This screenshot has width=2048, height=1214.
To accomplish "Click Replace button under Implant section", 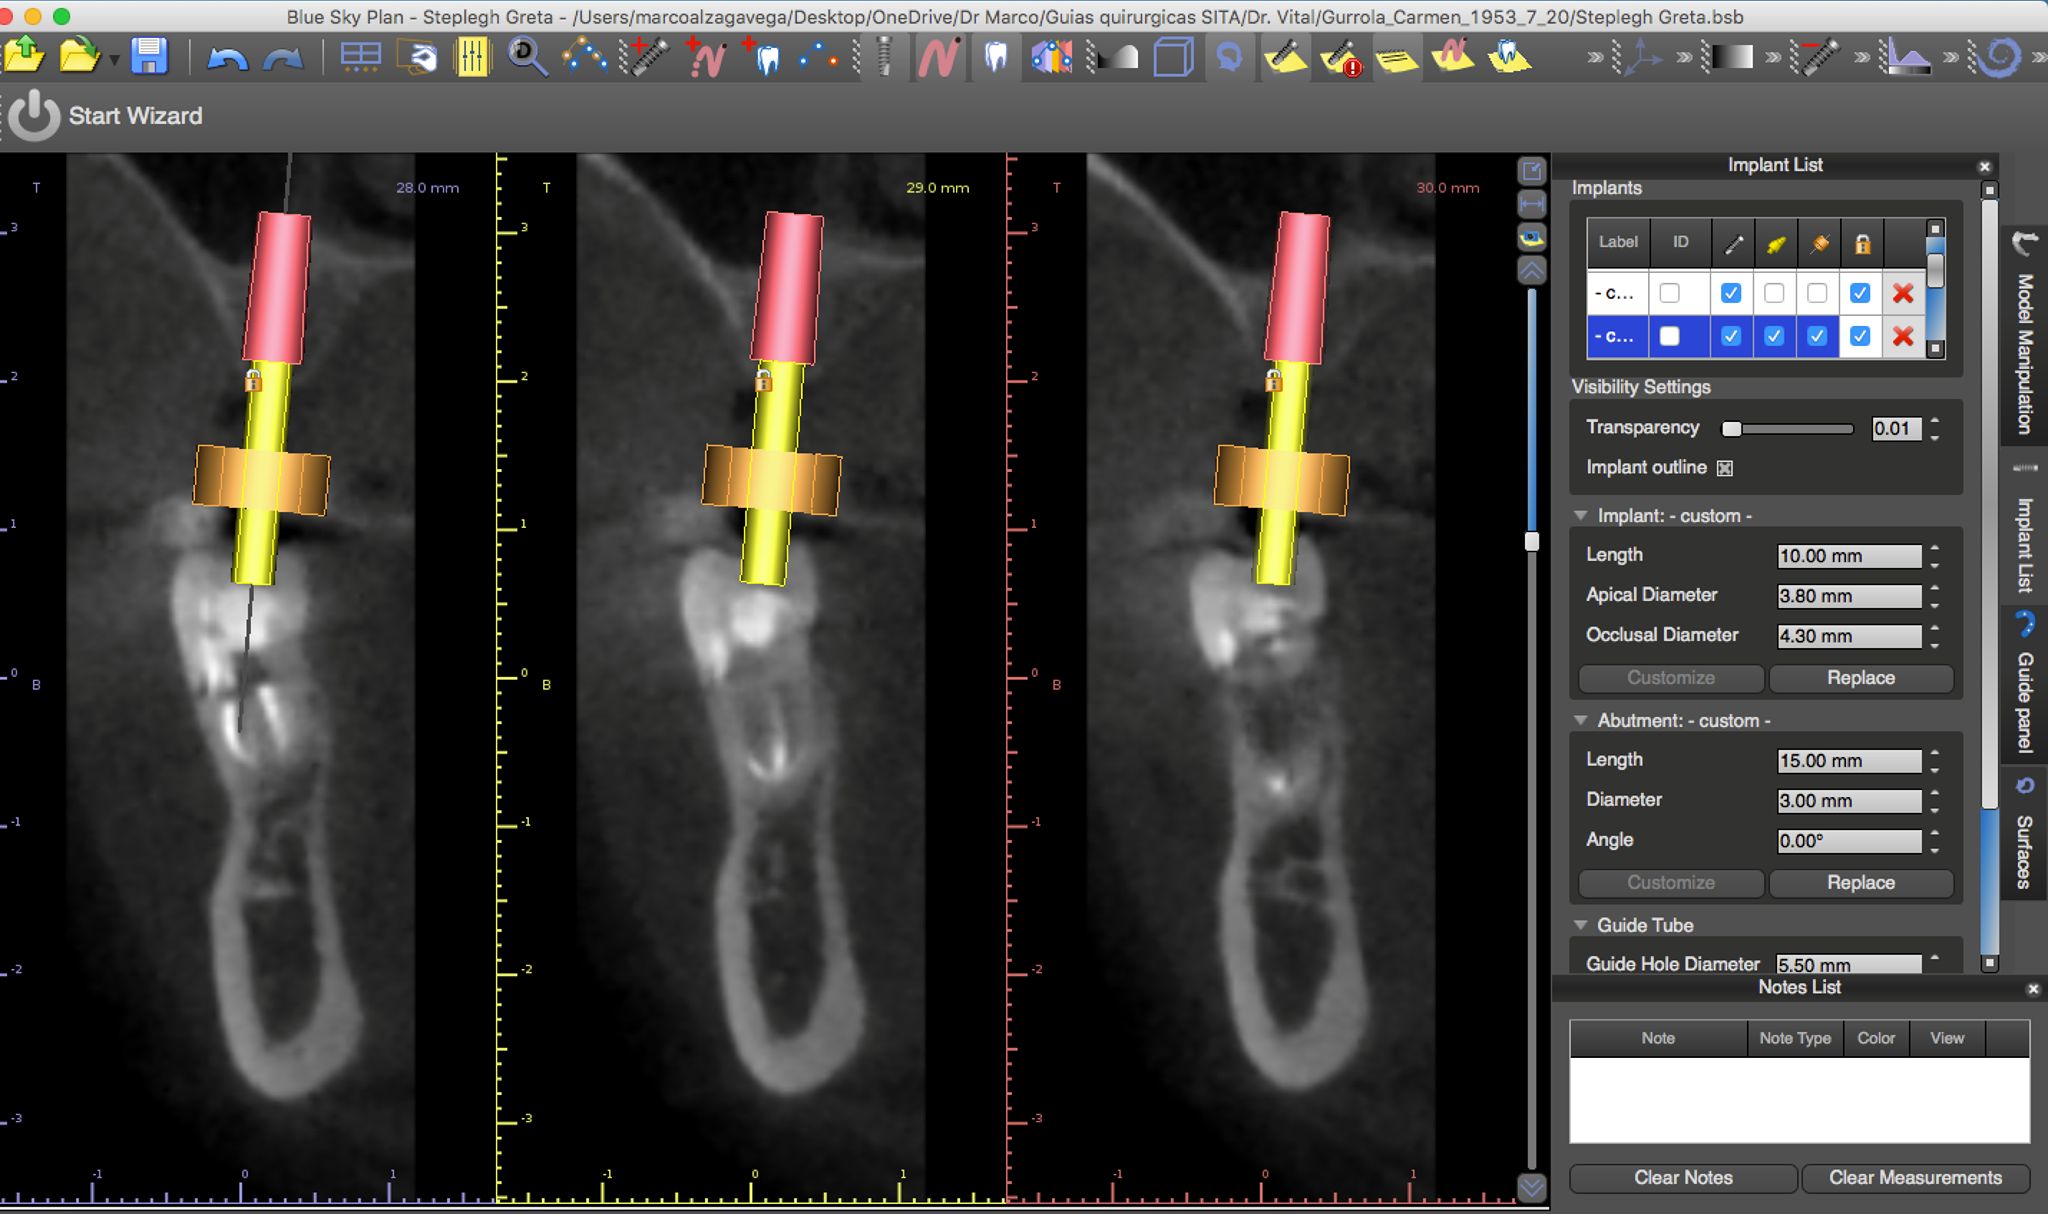I will click(1861, 678).
